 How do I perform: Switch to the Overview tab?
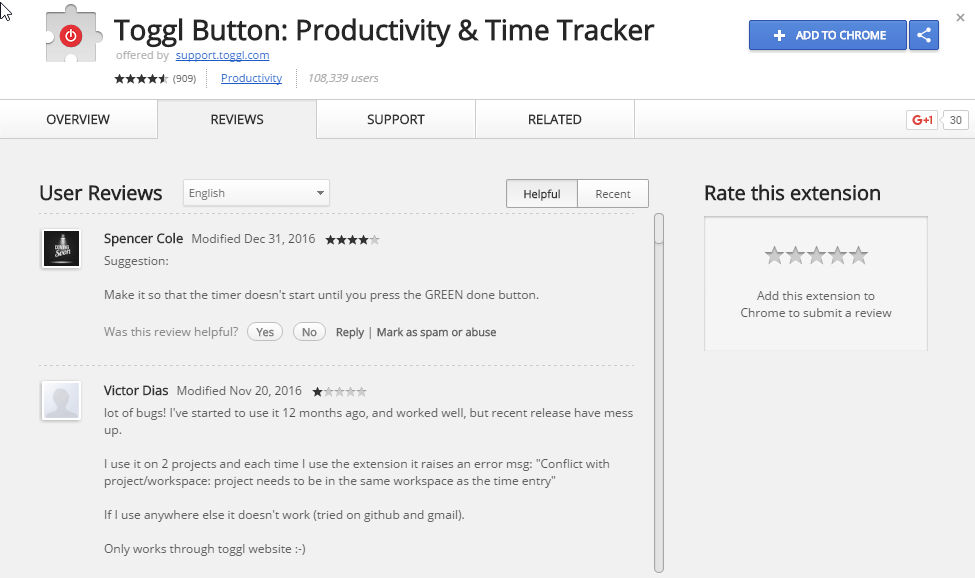point(78,119)
